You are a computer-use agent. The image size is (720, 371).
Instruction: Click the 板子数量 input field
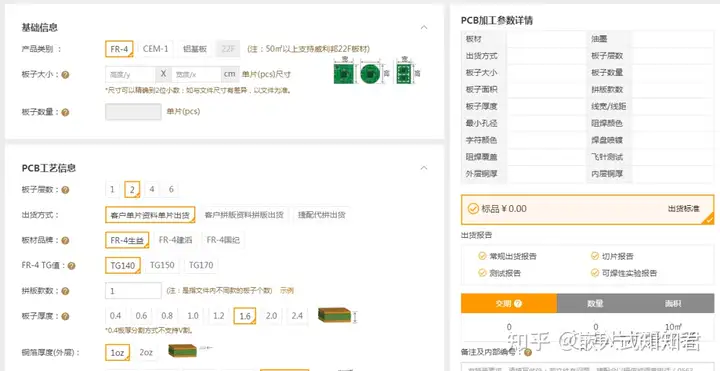pyautogui.click(x=133, y=112)
